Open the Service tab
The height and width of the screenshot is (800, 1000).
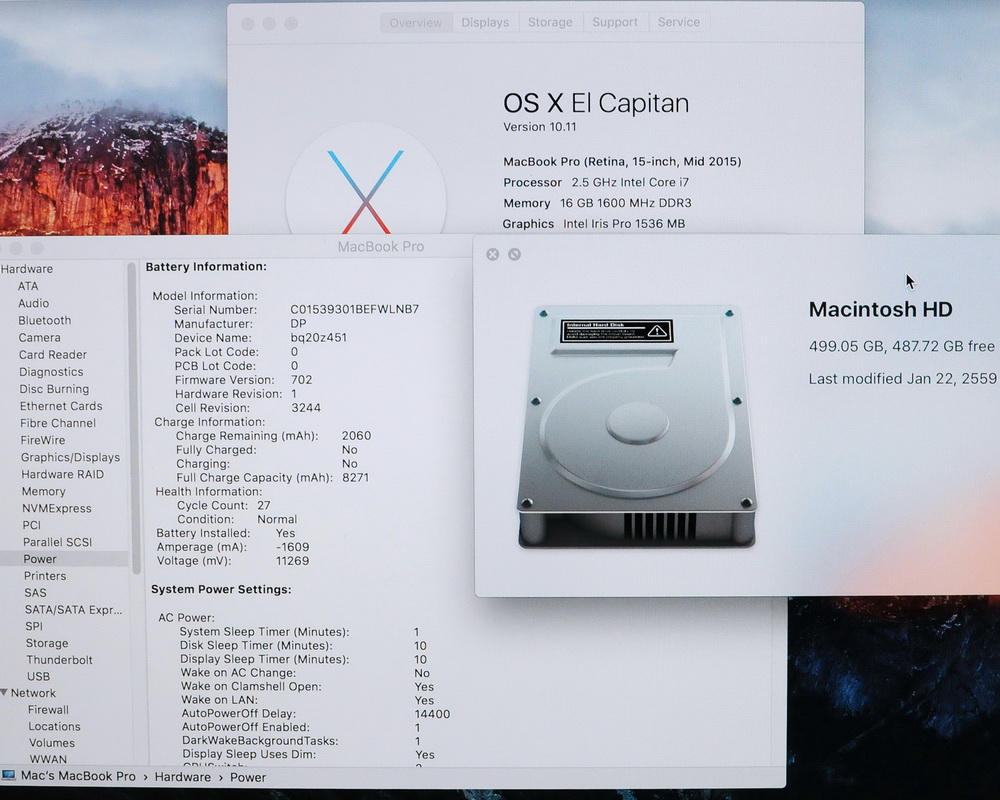[x=679, y=22]
